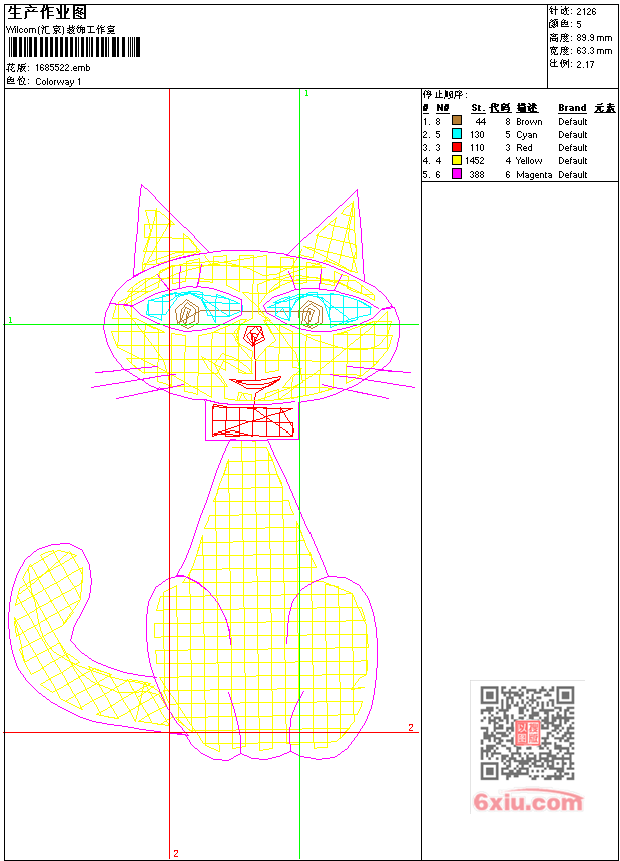Screen dimensions: 620x861
Task: Click the stitch count 388 in Magenta row
Action: pyautogui.click(x=477, y=174)
